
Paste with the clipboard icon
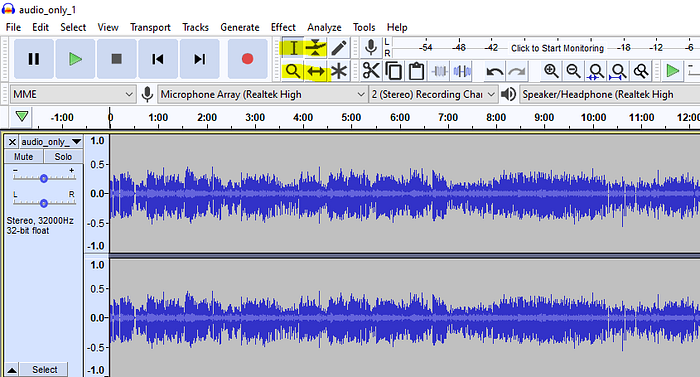tap(416, 71)
